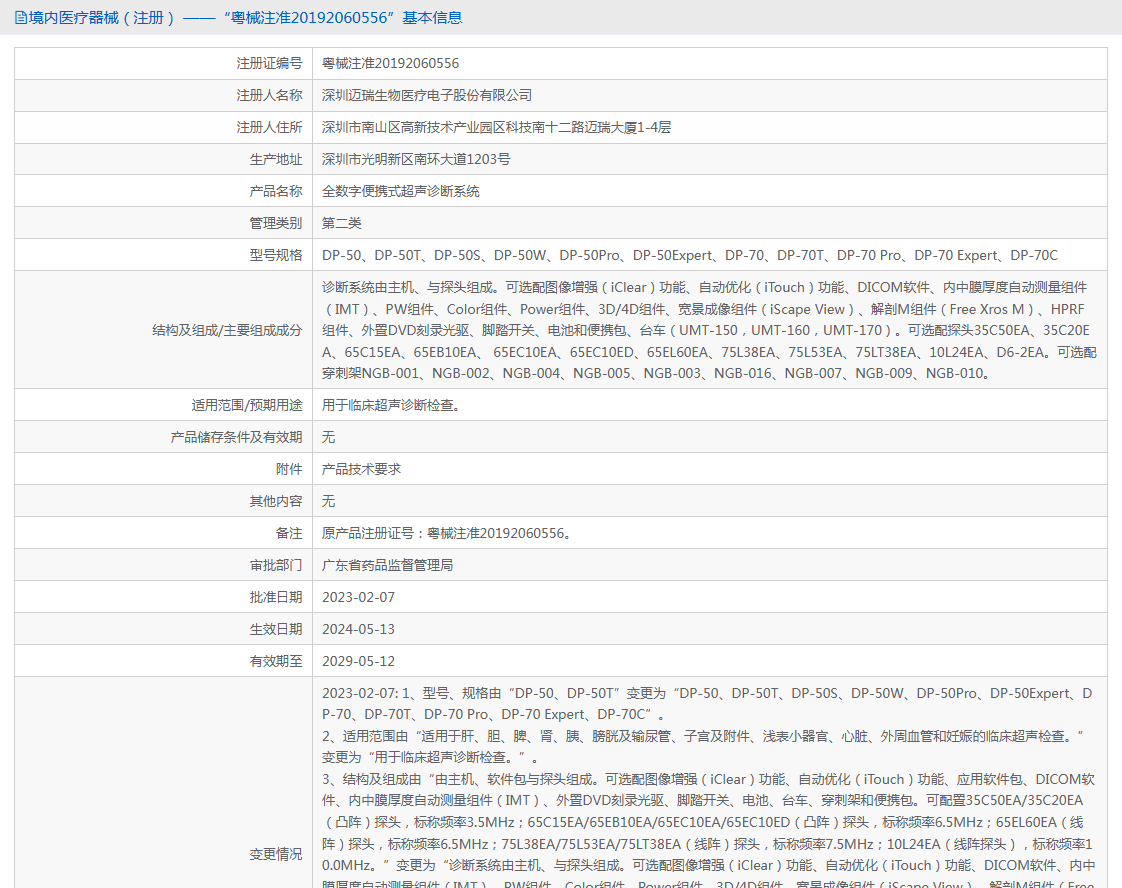The height and width of the screenshot is (888, 1122).
Task: Click the label 结构及组成/主要组成成分
Action: click(227, 331)
